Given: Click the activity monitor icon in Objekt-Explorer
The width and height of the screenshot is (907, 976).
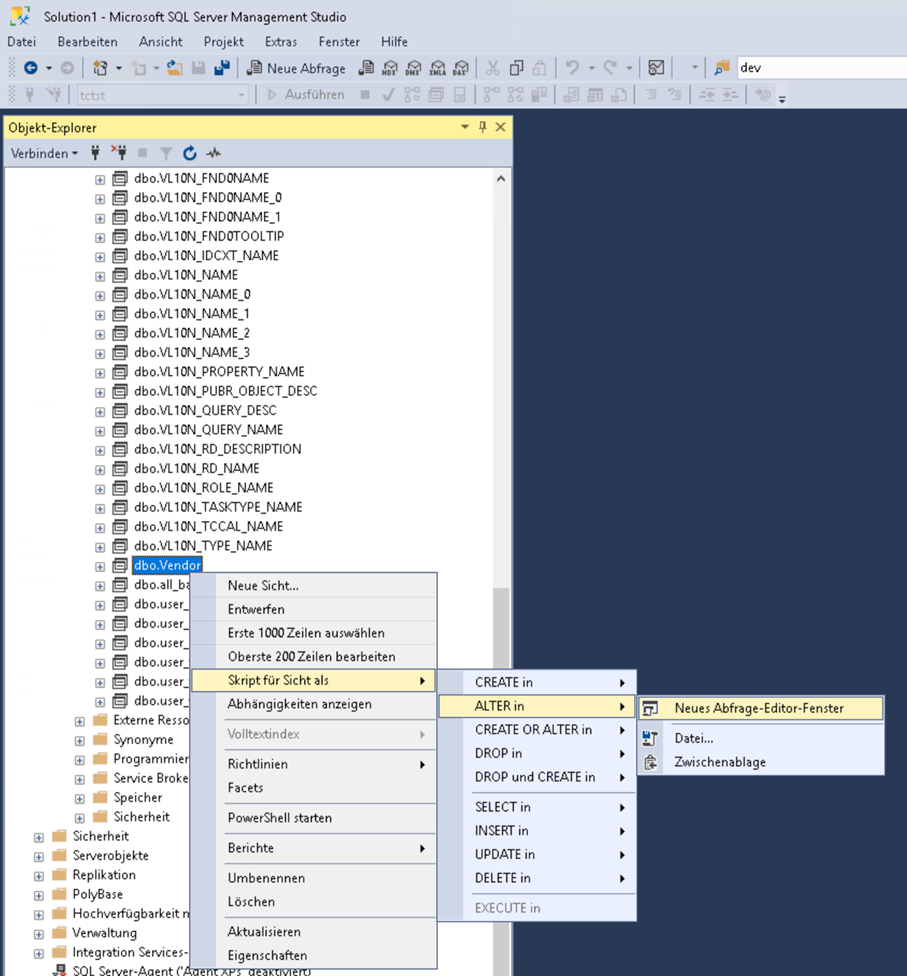Looking at the screenshot, I should pos(213,153).
